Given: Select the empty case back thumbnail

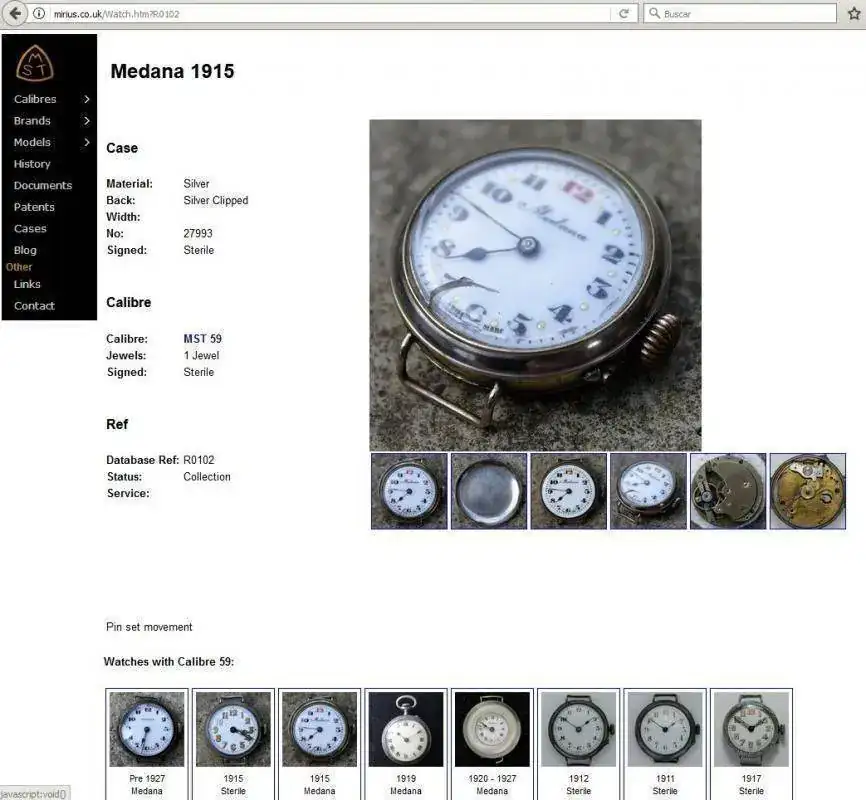Looking at the screenshot, I should pyautogui.click(x=489, y=491).
